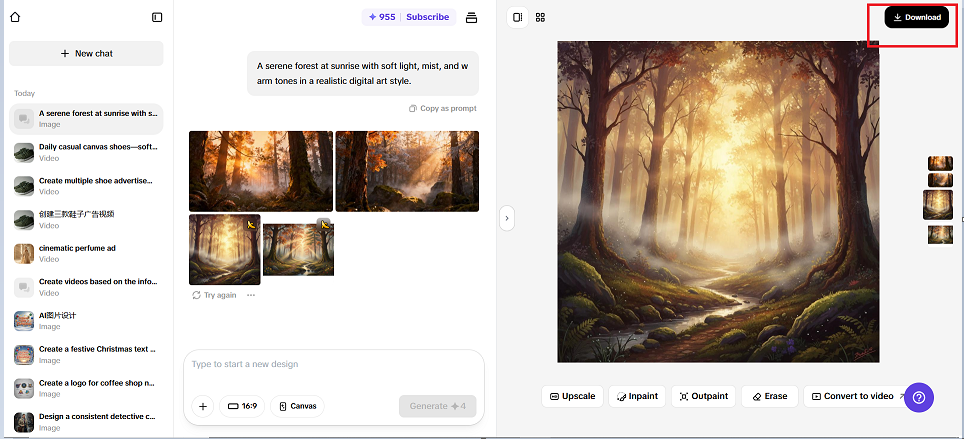
Task: Type in the new design prompt field
Action: pos(333,364)
